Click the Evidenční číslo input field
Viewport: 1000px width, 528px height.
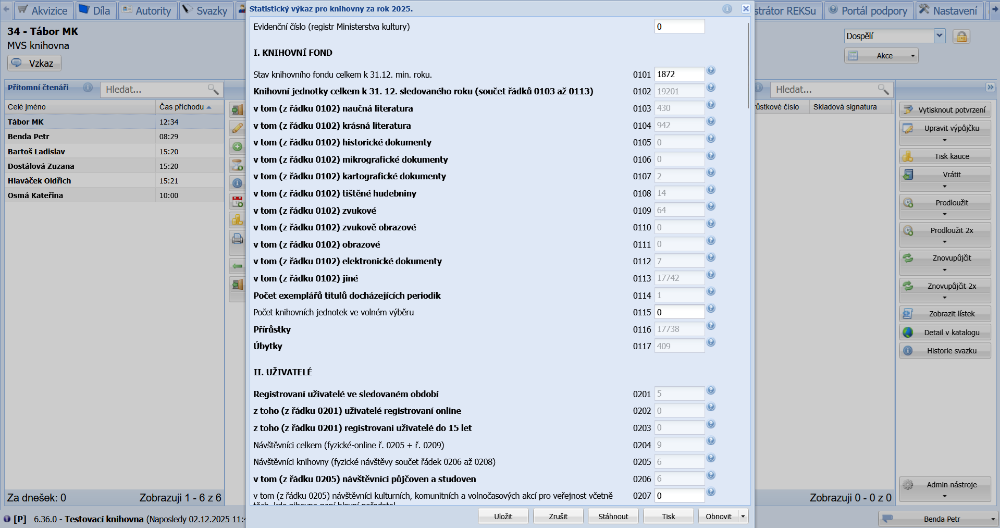(679, 27)
